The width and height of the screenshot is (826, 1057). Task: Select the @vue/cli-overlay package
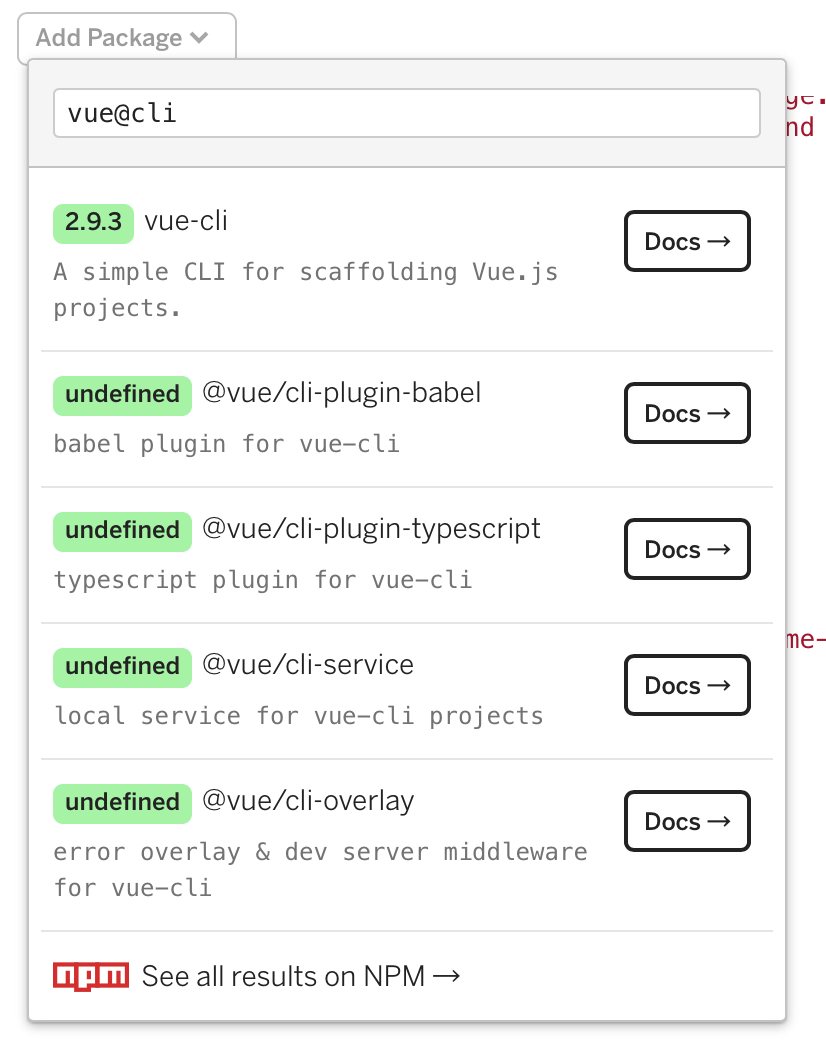click(307, 801)
